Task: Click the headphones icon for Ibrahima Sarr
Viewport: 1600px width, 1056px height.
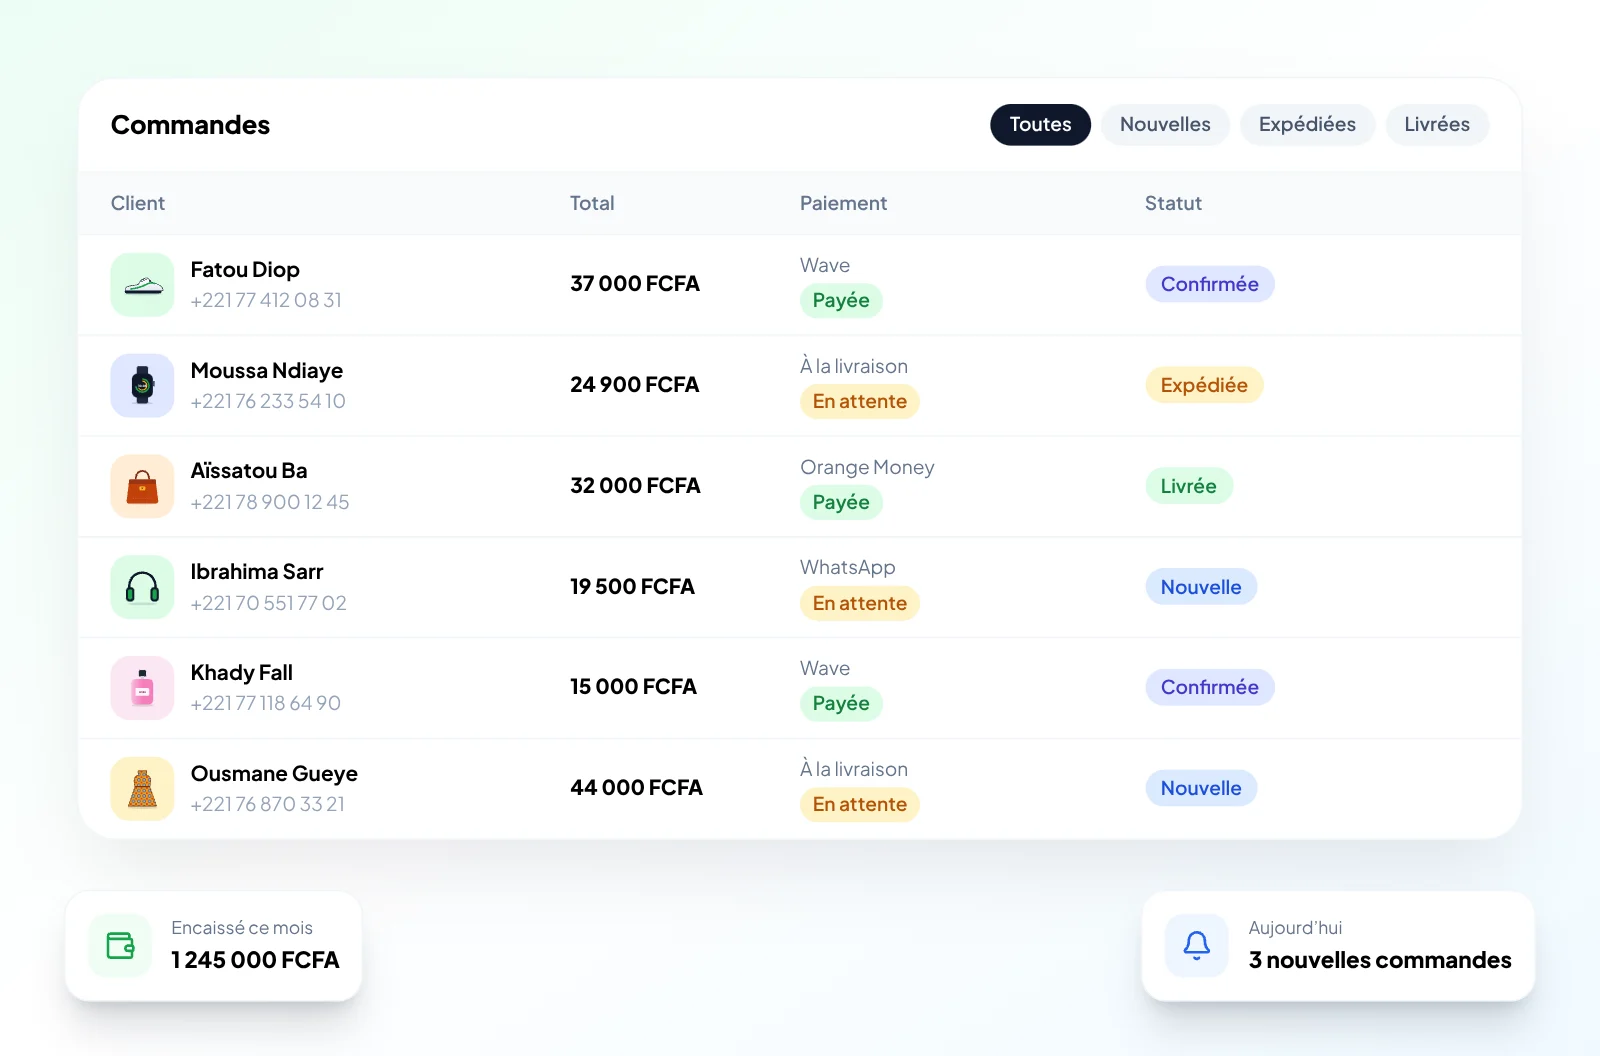Action: pyautogui.click(x=142, y=587)
